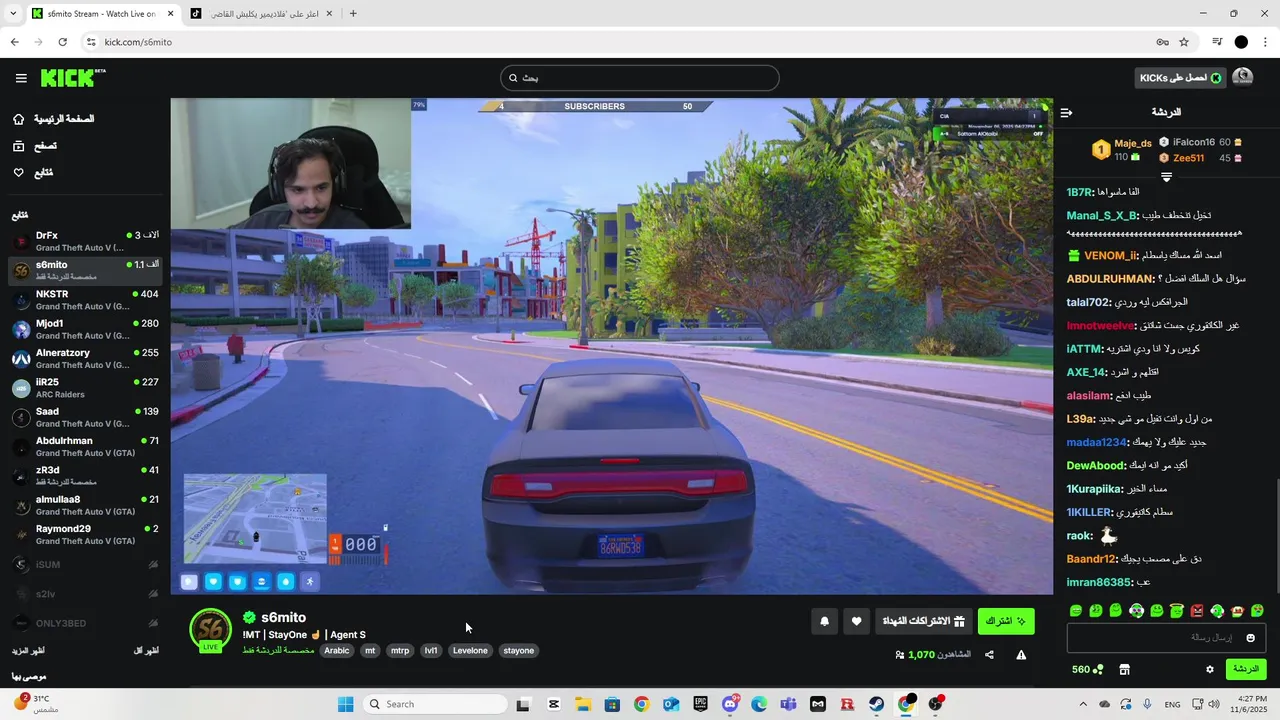Go back in browser
Screen dimensions: 1280x720
click(14, 42)
